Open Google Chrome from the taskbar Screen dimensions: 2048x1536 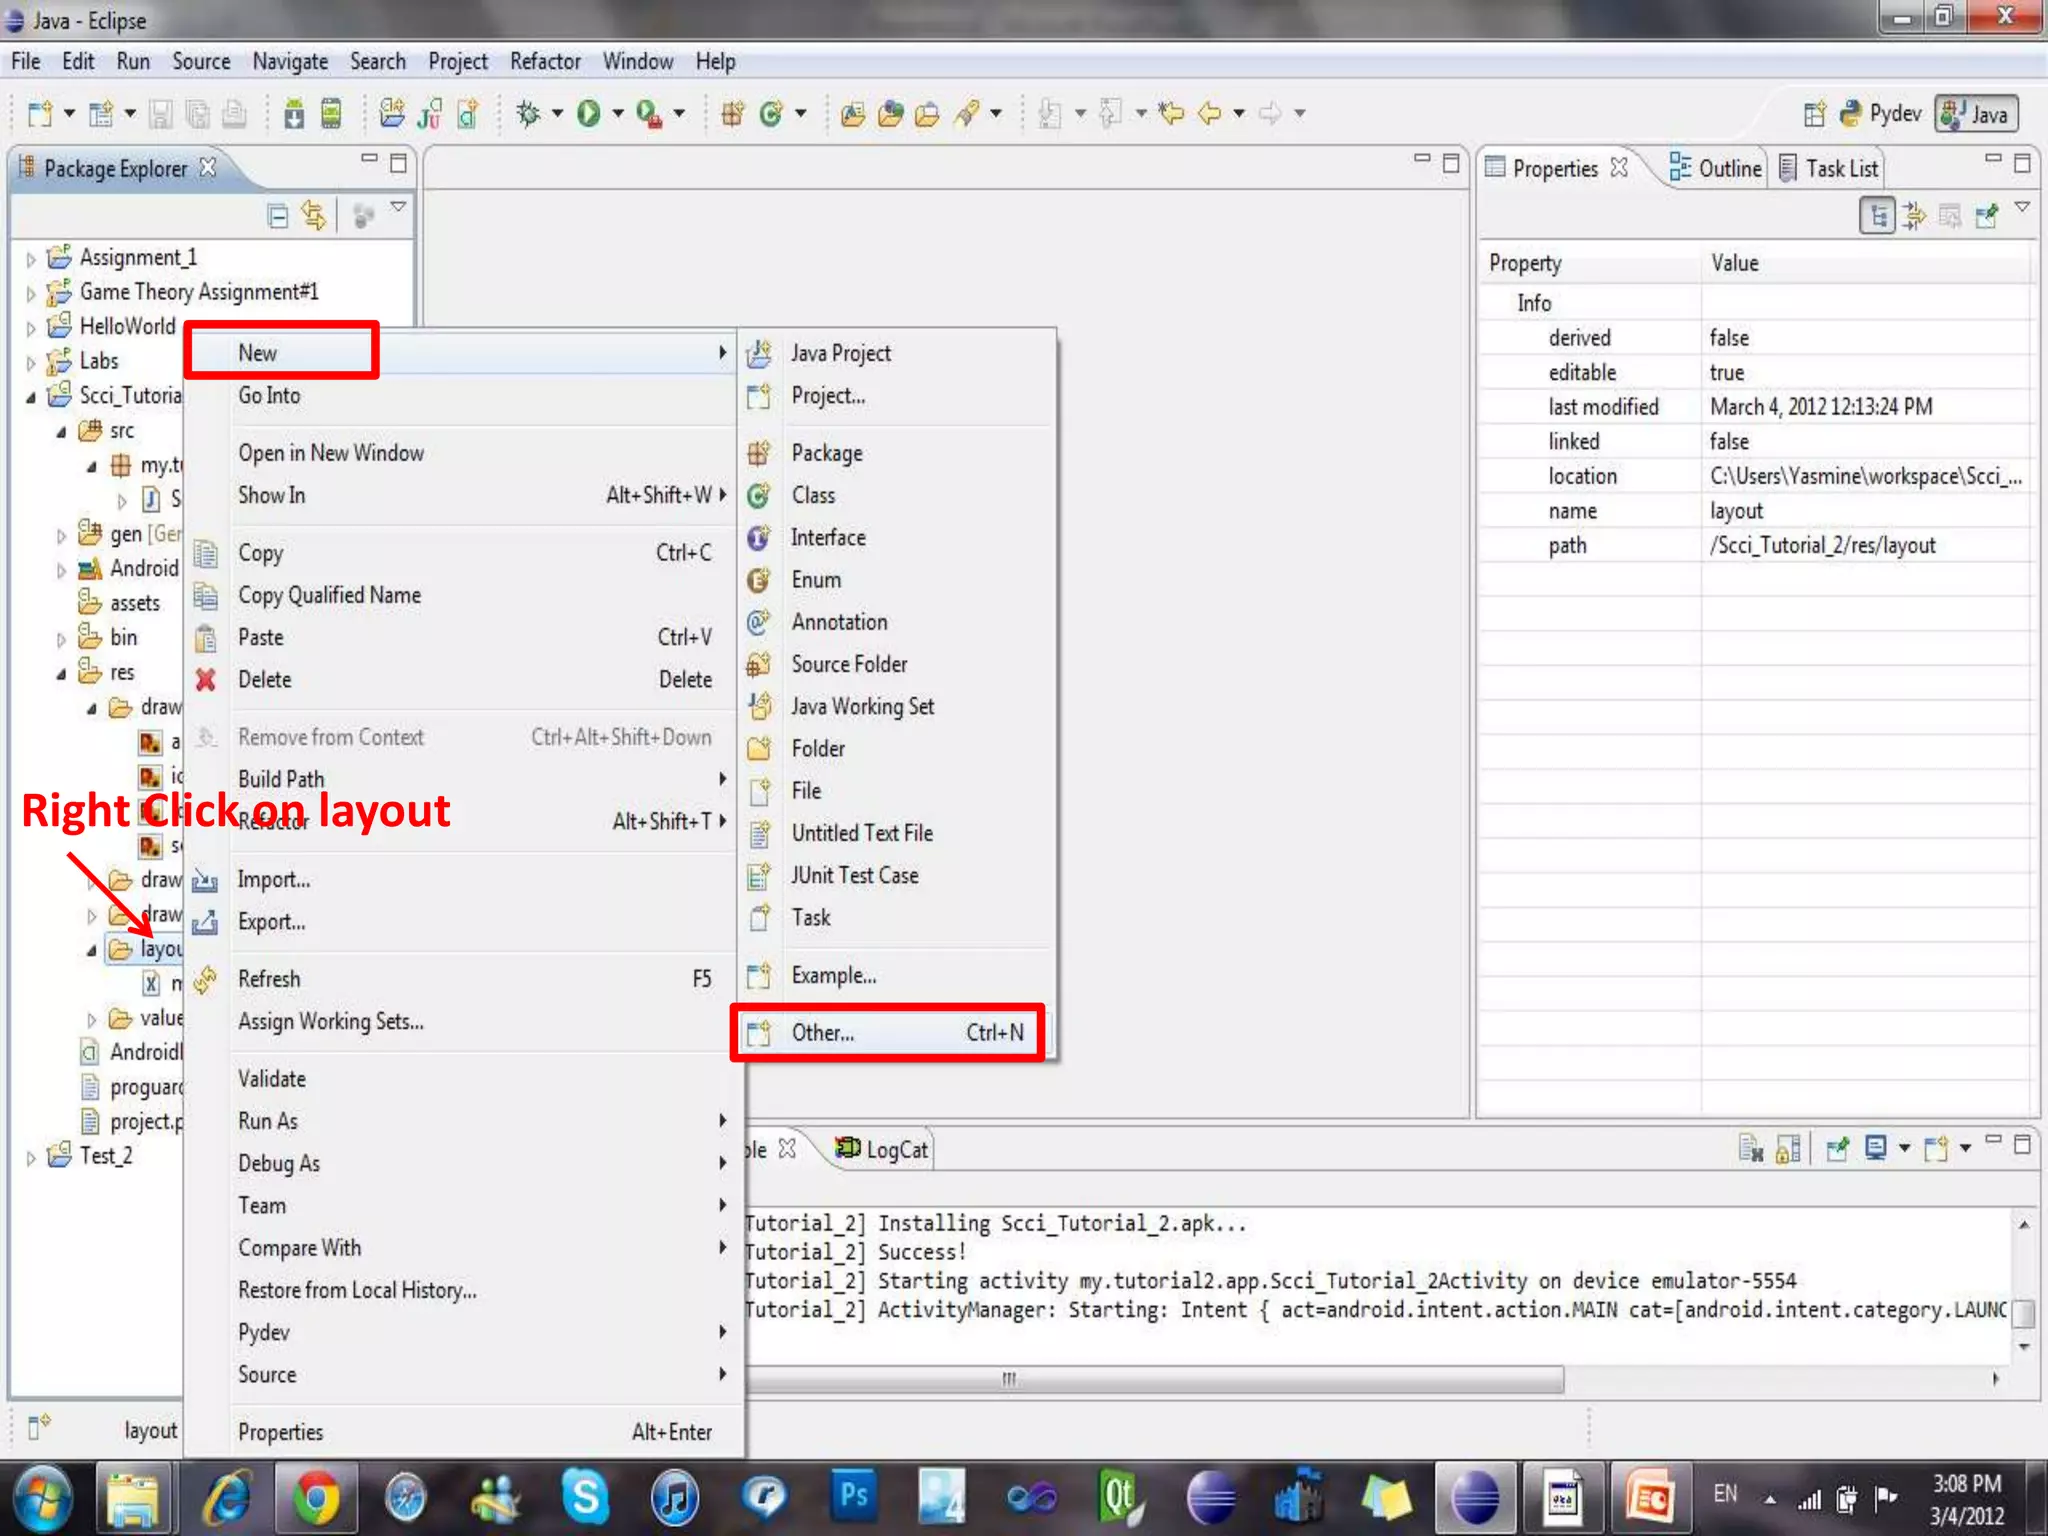coord(316,1498)
